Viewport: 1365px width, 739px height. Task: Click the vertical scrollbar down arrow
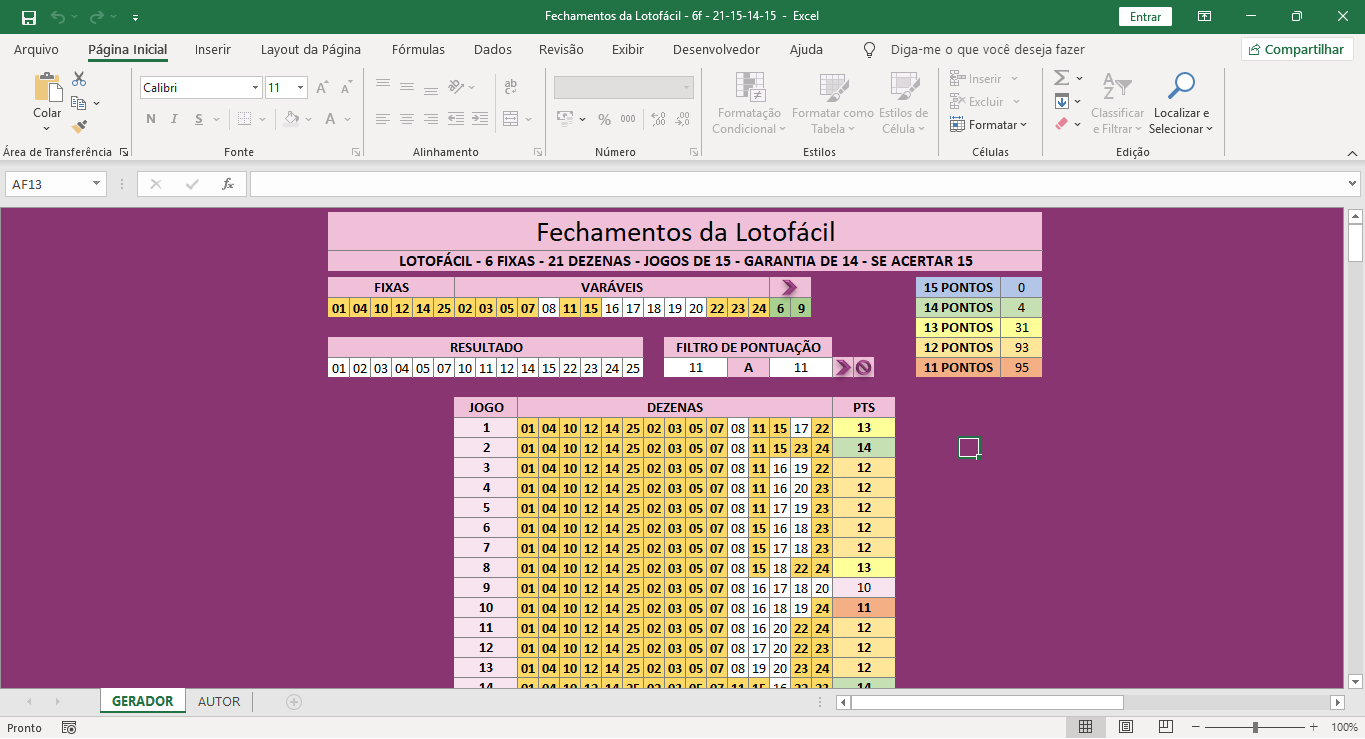click(1356, 682)
